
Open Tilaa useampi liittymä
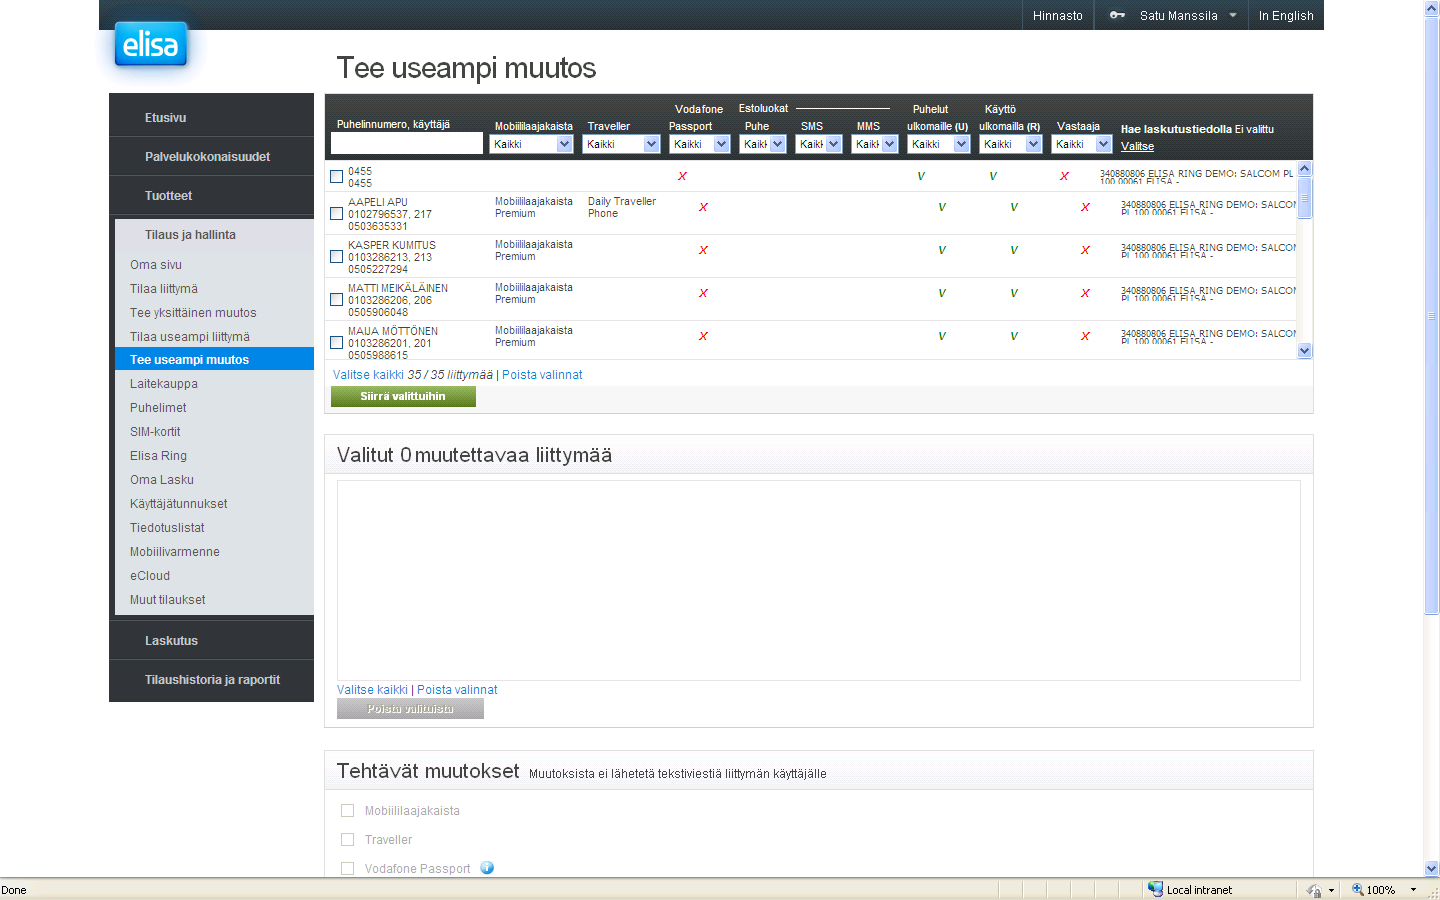190,337
